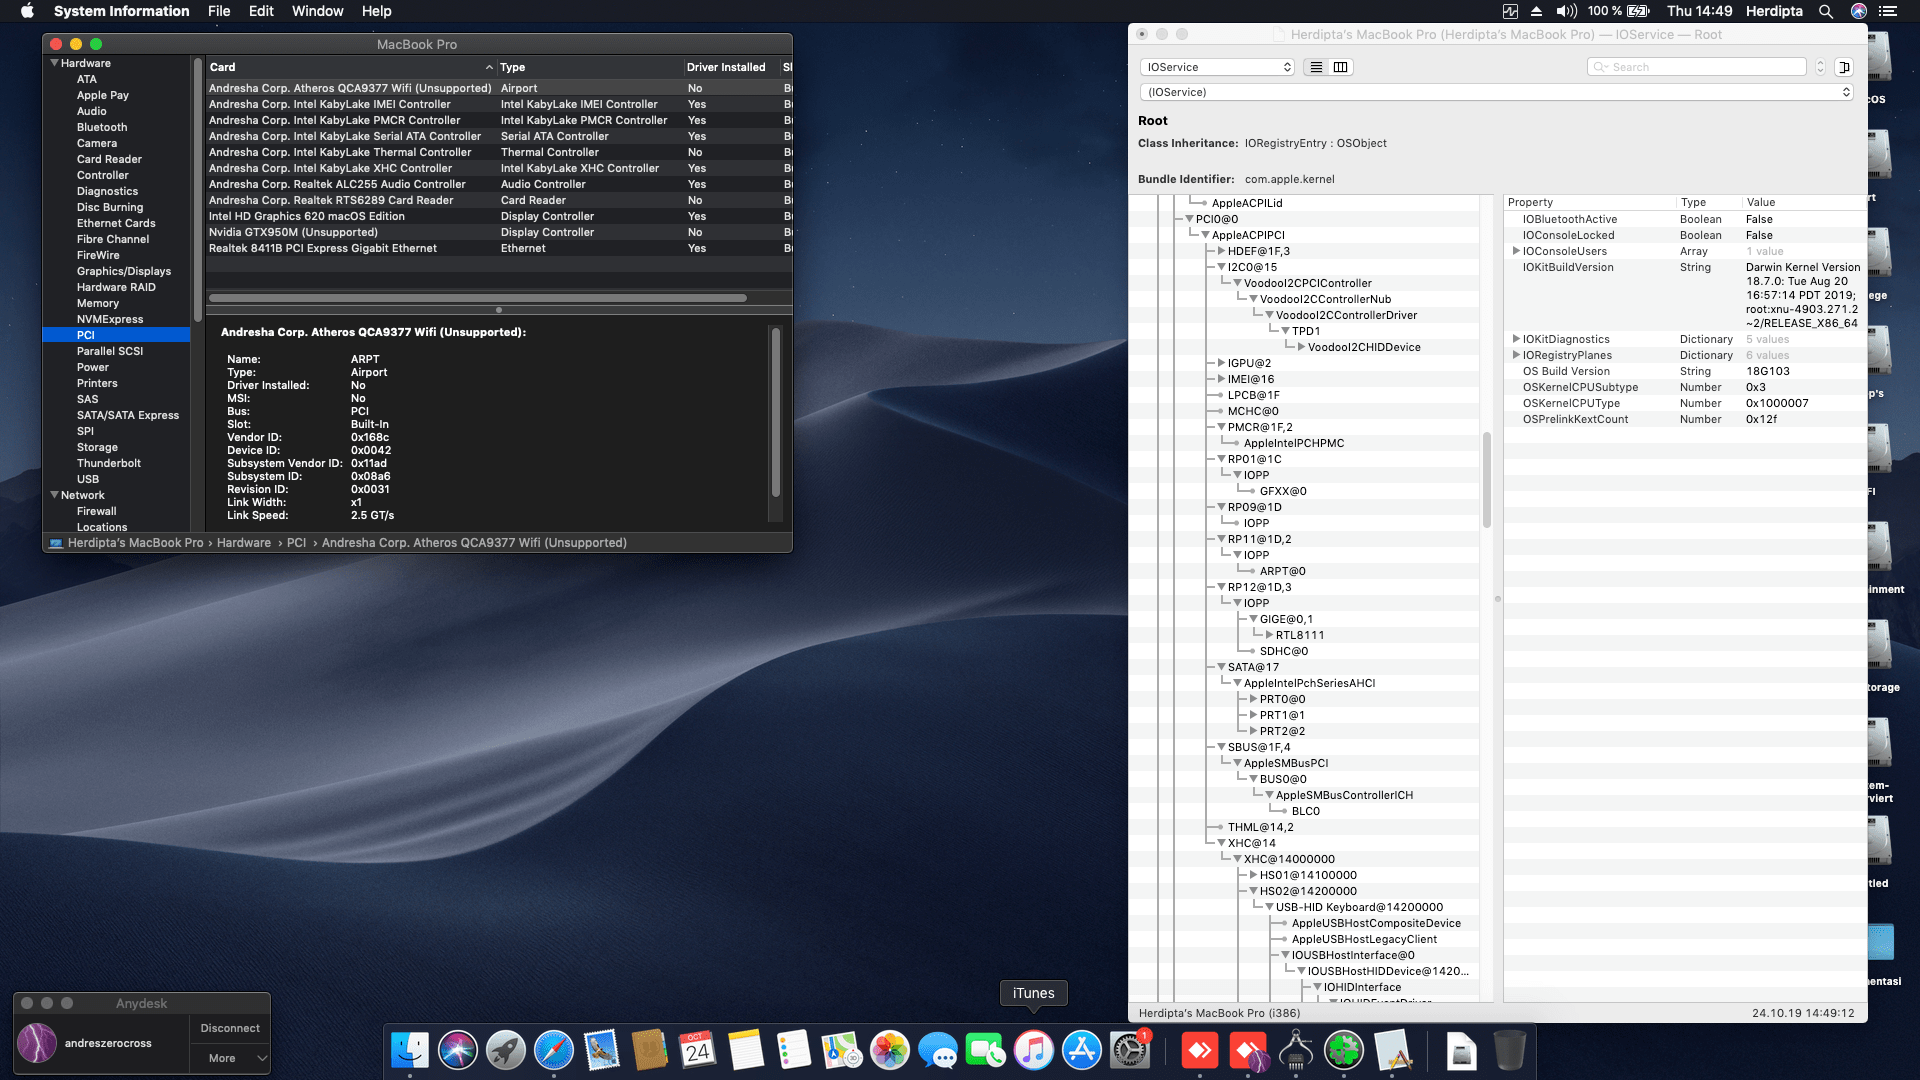The height and width of the screenshot is (1080, 1920).
Task: Launch Safari from the Dock
Action: 553,1051
